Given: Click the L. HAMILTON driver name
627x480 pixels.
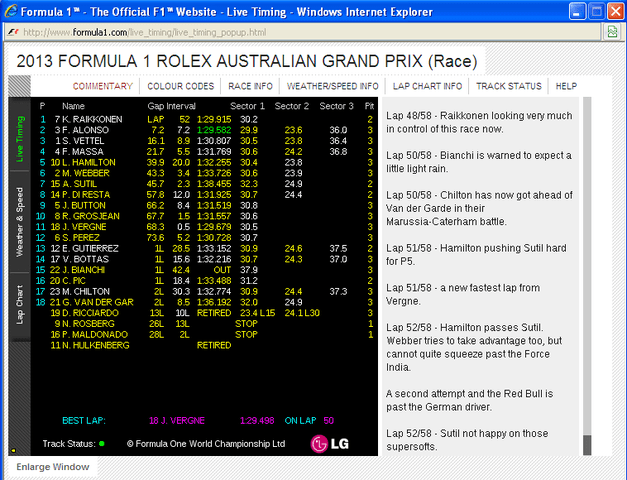Looking at the screenshot, I should [89, 162].
